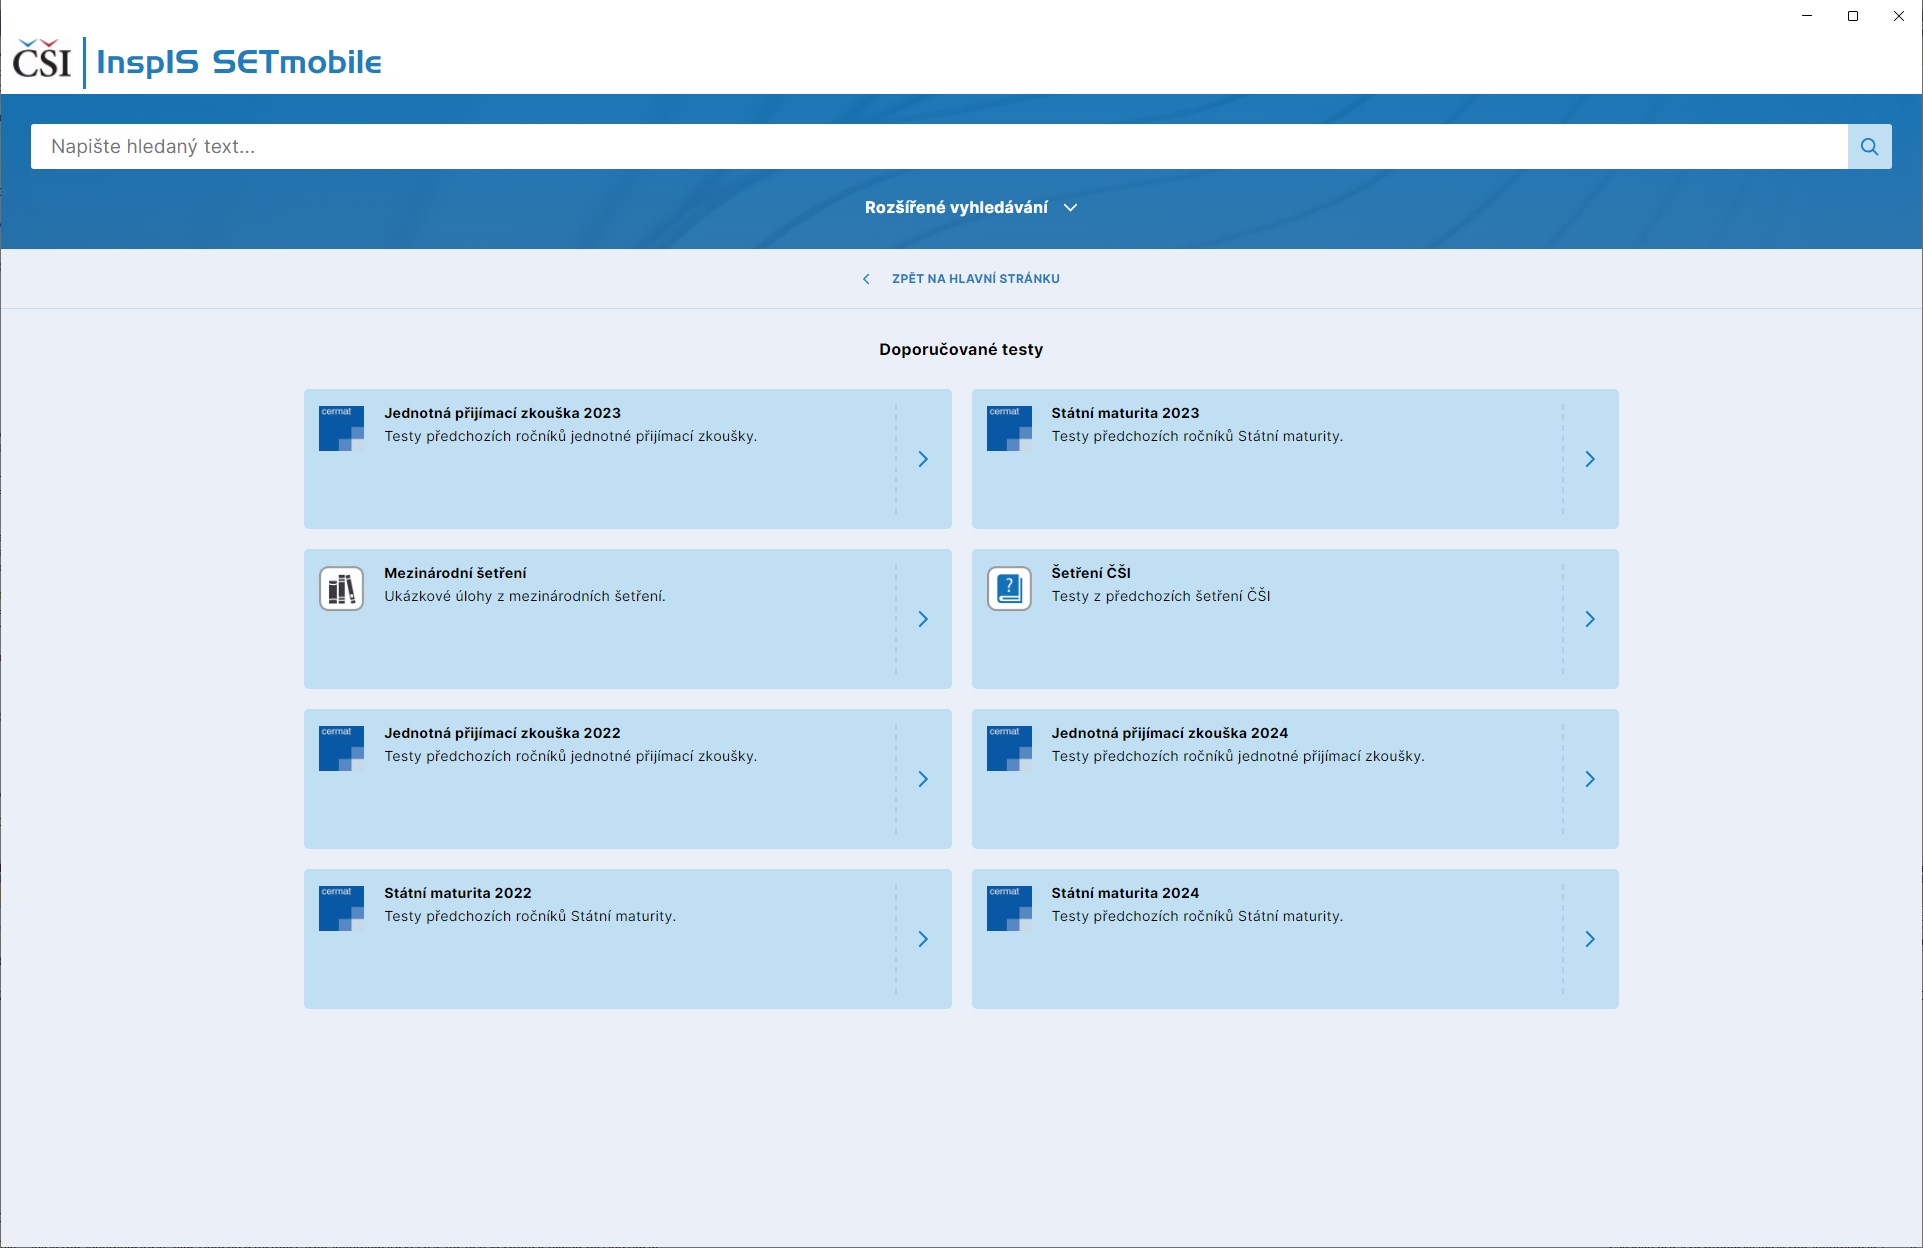Click the Cermat icon for Státní maturita 2022
Screen dimensions: 1923x1248
[341, 908]
